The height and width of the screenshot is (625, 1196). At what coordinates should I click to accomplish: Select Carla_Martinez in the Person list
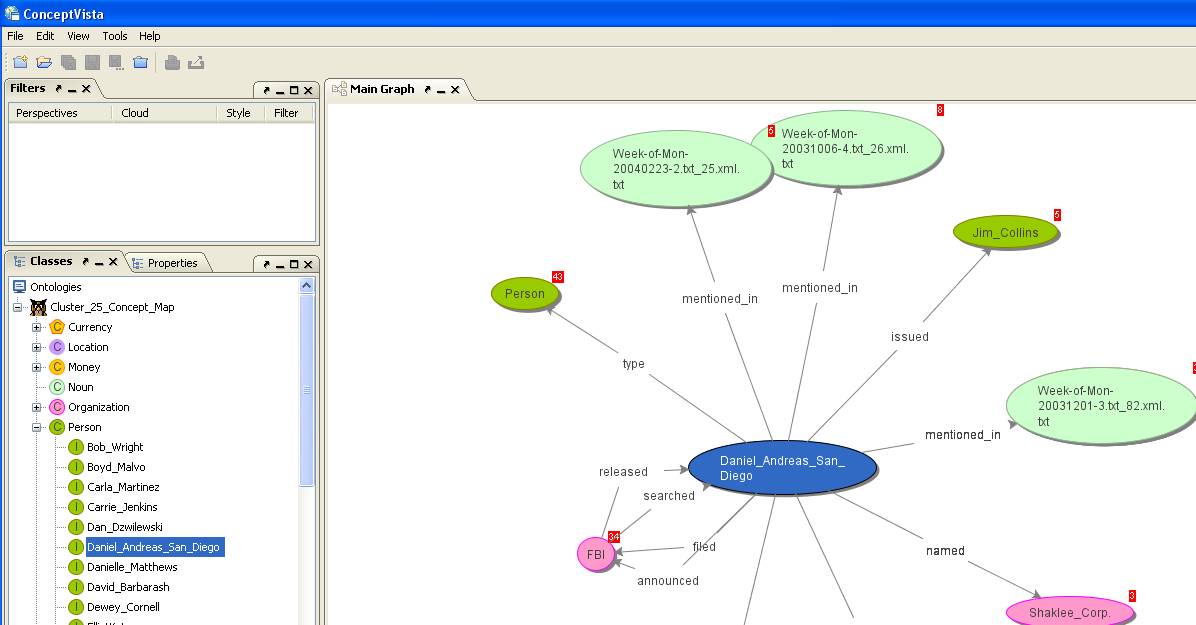tap(123, 487)
